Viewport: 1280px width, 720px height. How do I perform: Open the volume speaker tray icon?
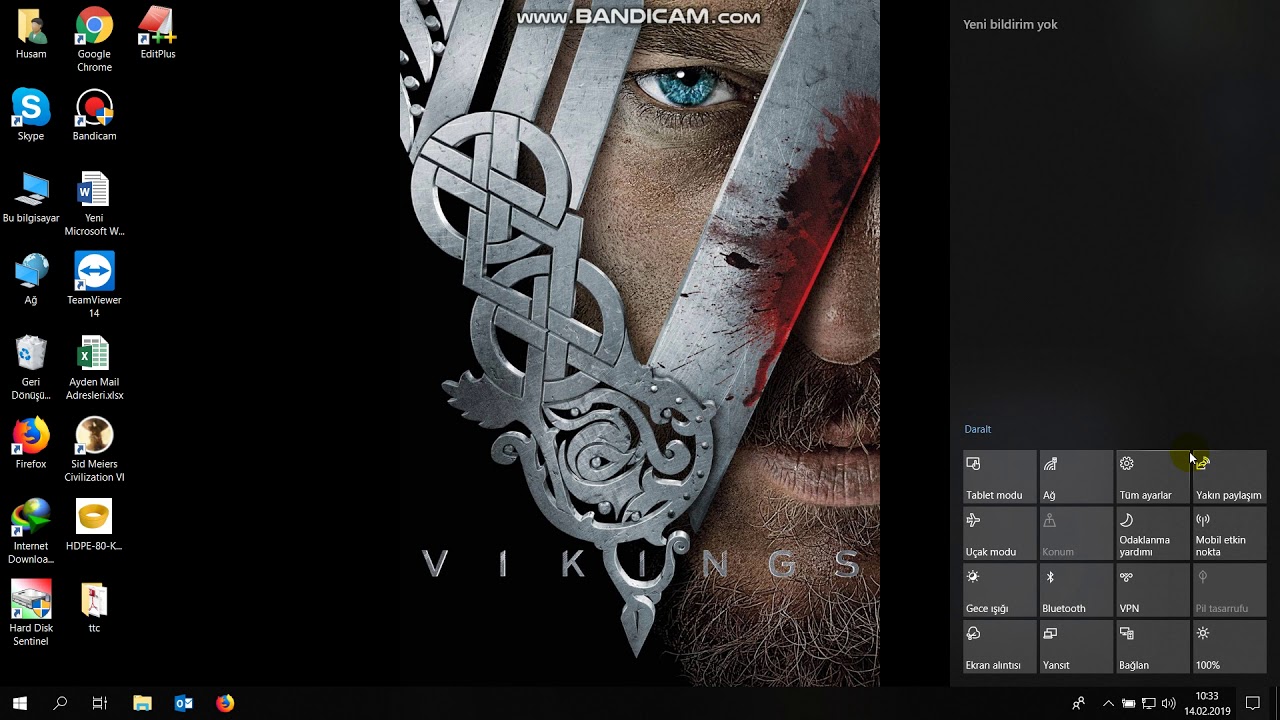1168,703
